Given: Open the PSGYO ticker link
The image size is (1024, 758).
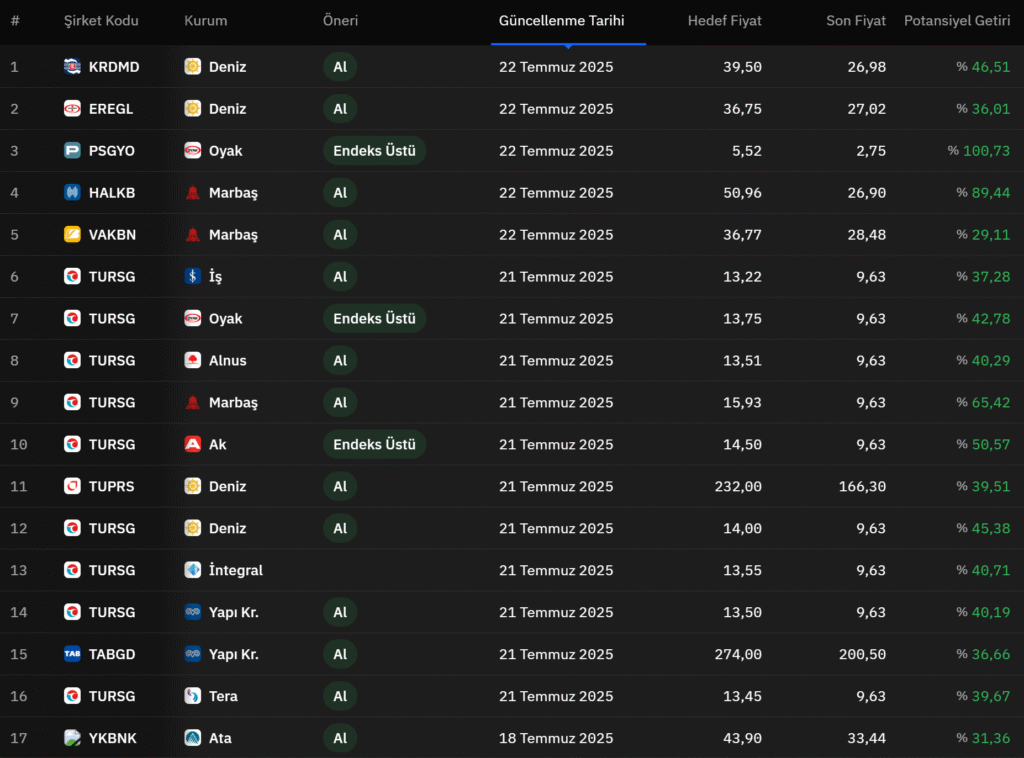Looking at the screenshot, I should click(112, 151).
